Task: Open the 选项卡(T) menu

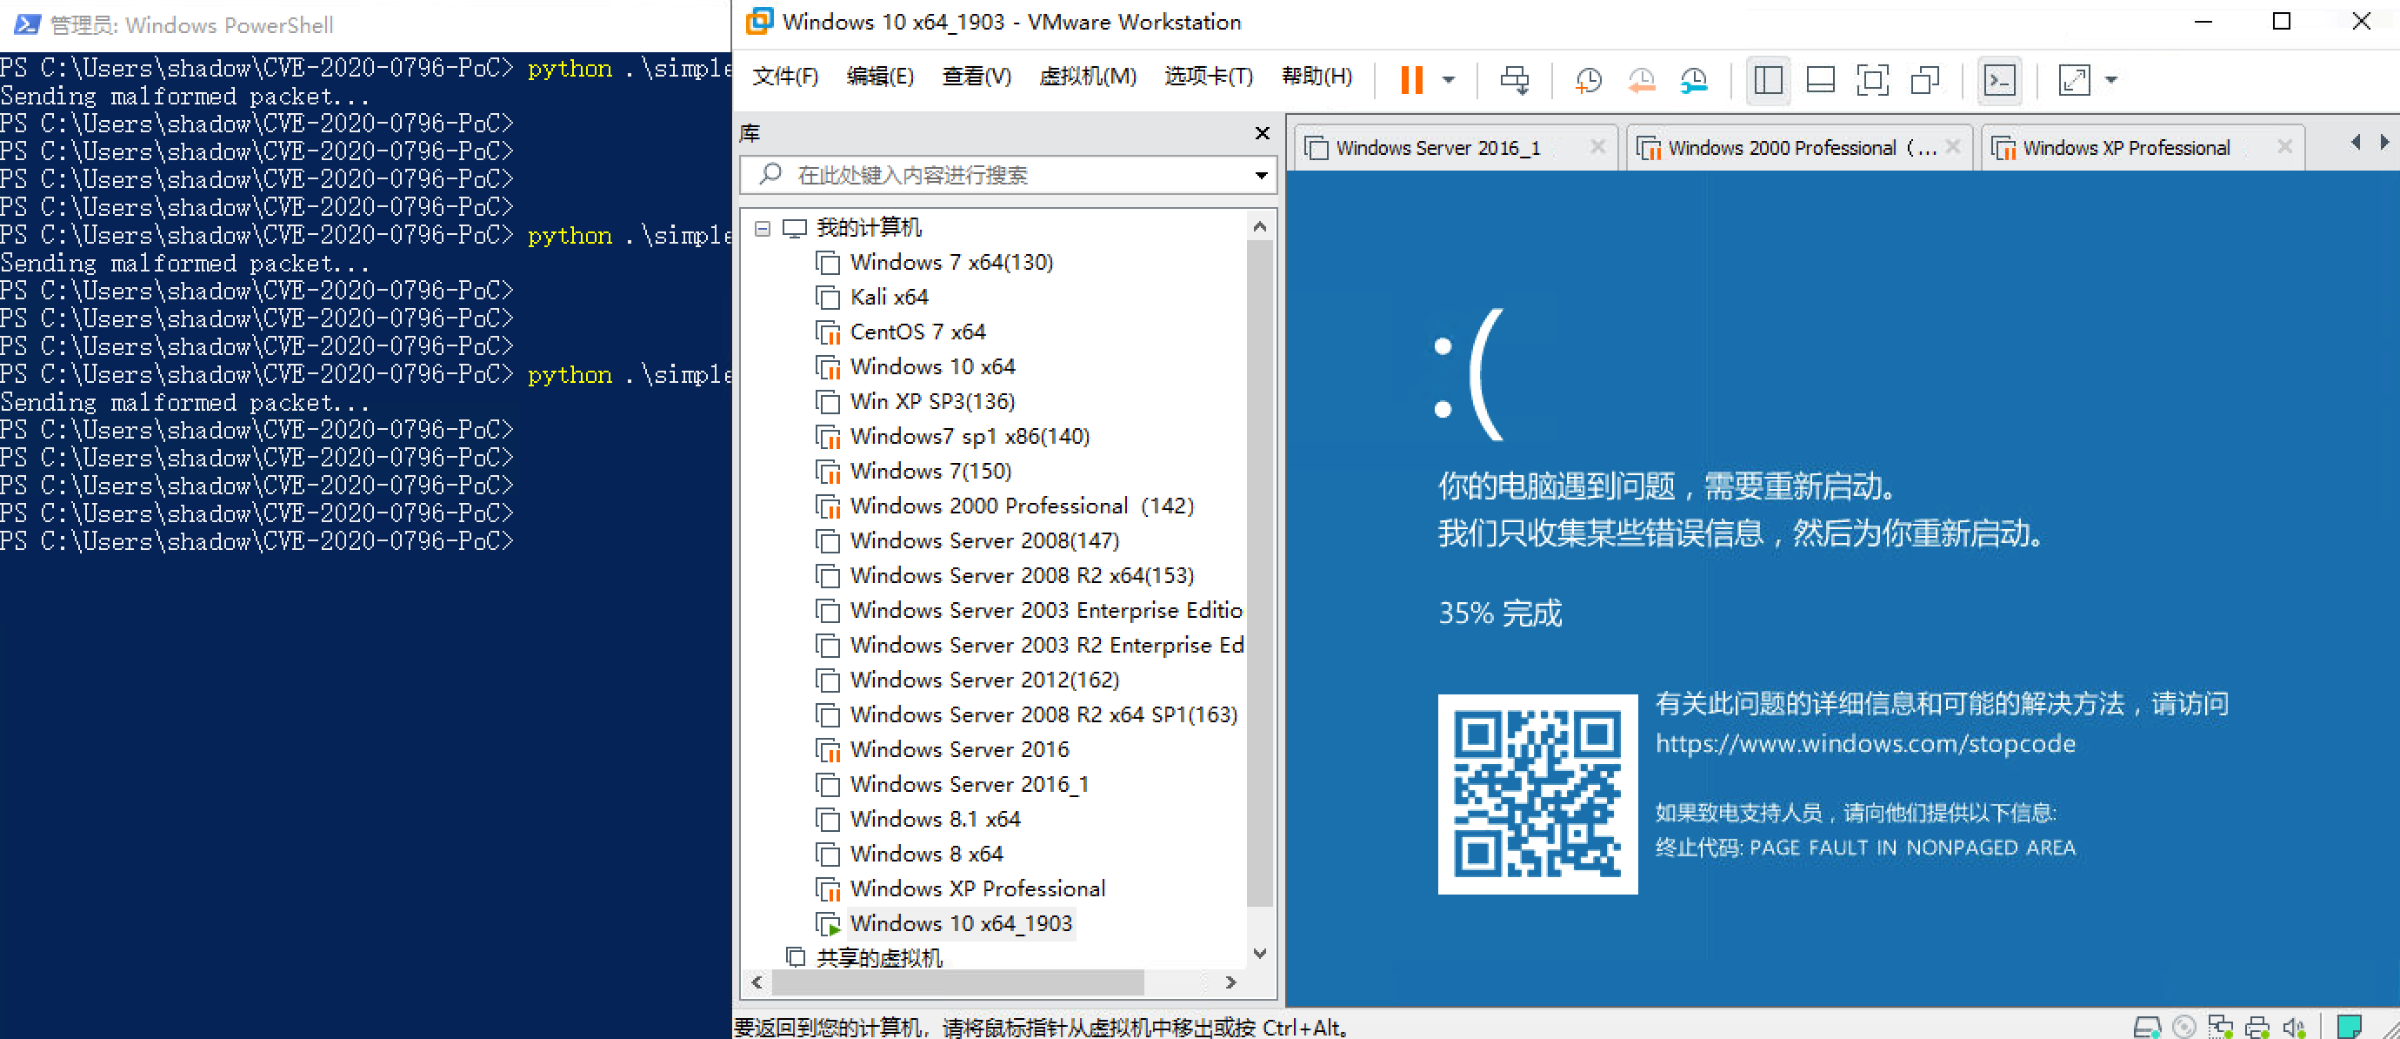Action: pos(1208,77)
